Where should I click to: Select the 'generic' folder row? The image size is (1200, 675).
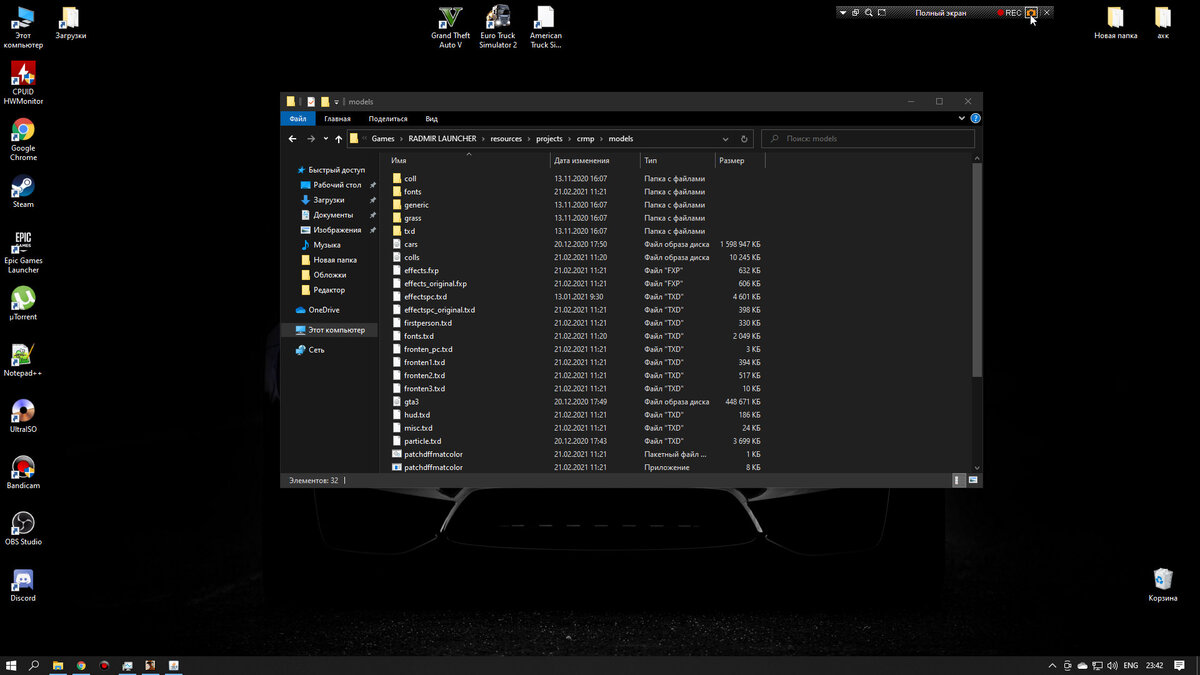coord(577,205)
